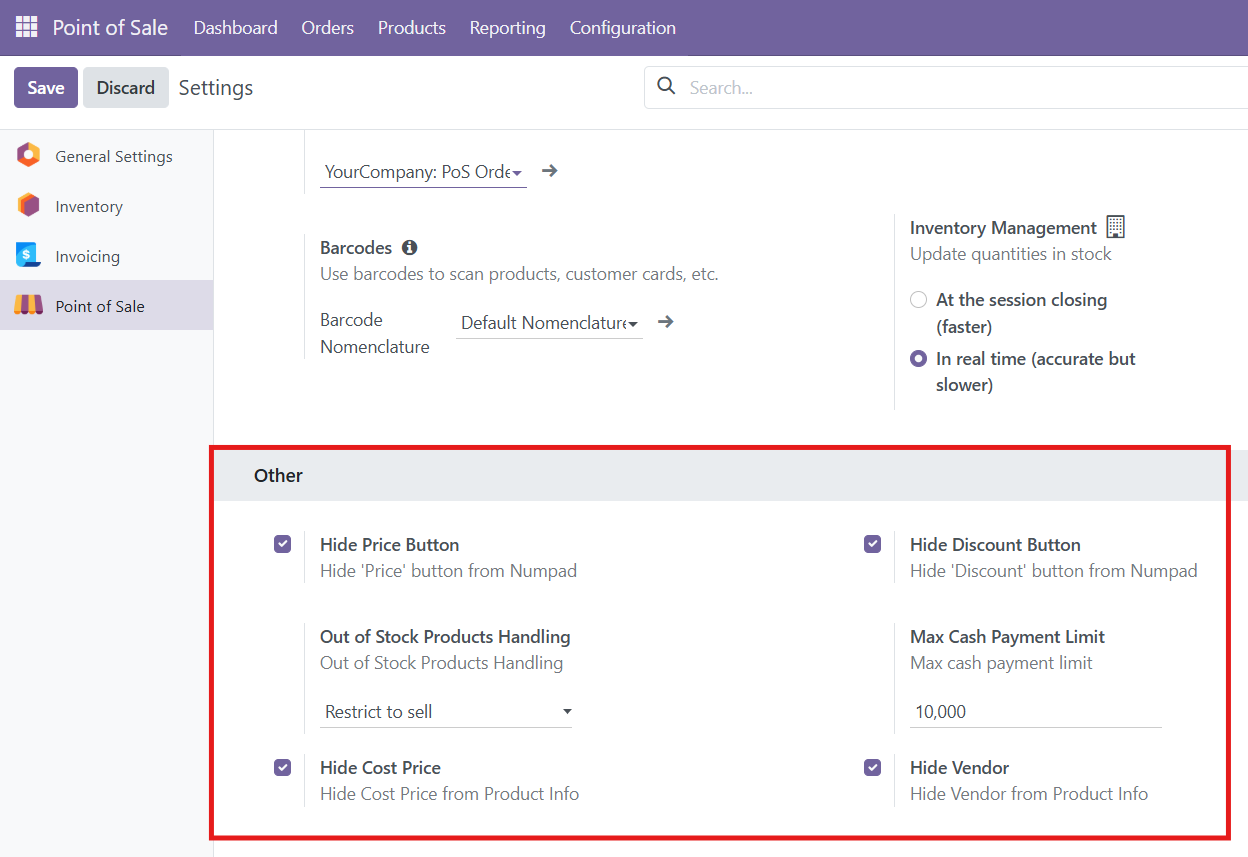Open the Configuration menu
This screenshot has height=857, width=1248.
(x=622, y=28)
